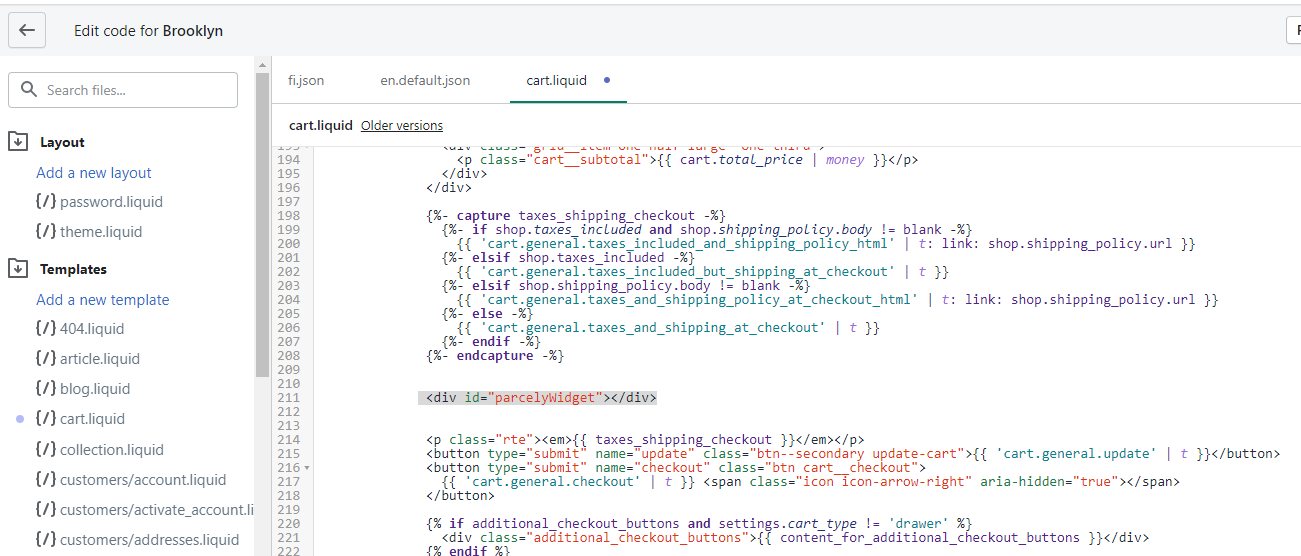Click the 'endcapture' code line
Screen dimensions: 1301x556
495,356
